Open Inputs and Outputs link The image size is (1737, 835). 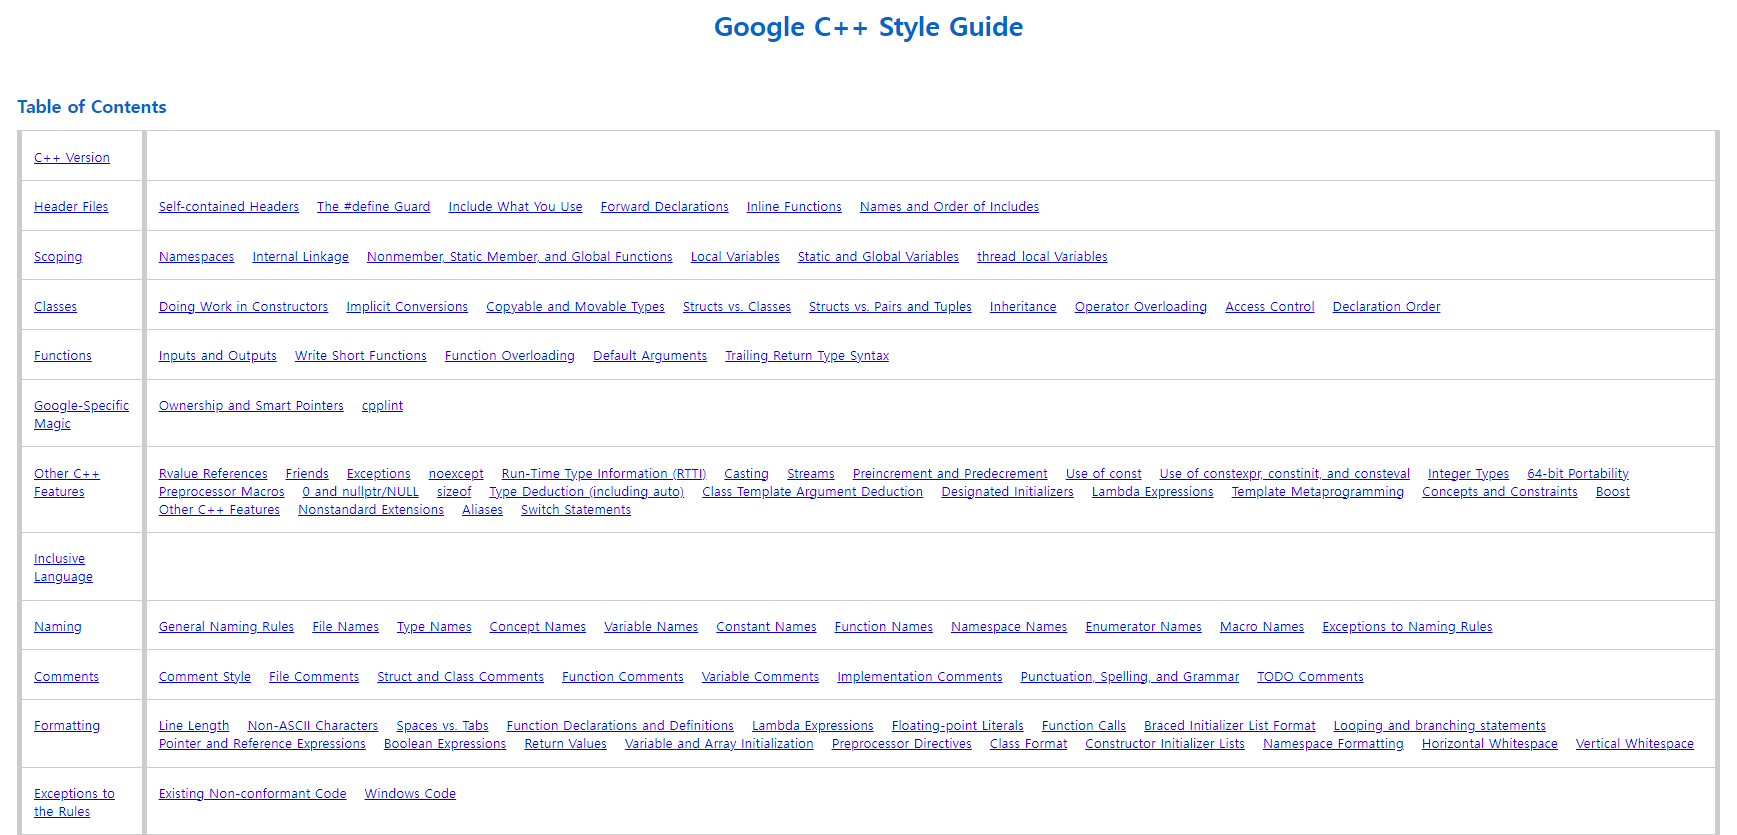tap(218, 356)
